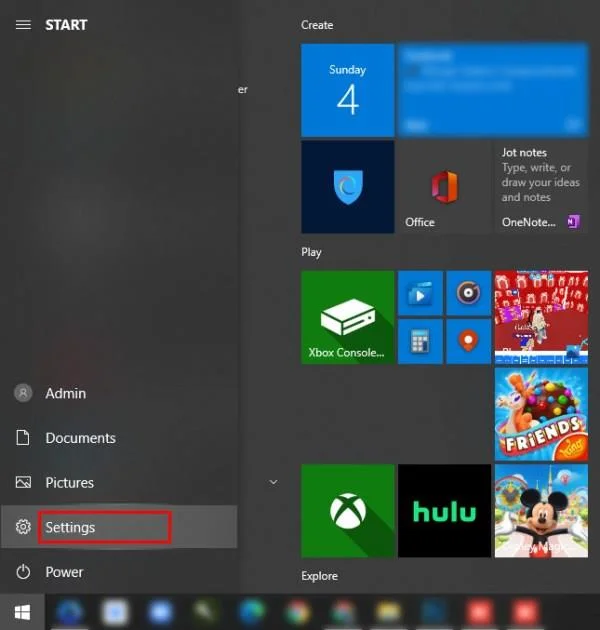Open the Movies & TV tile
This screenshot has height=630, width=600.
coord(420,293)
